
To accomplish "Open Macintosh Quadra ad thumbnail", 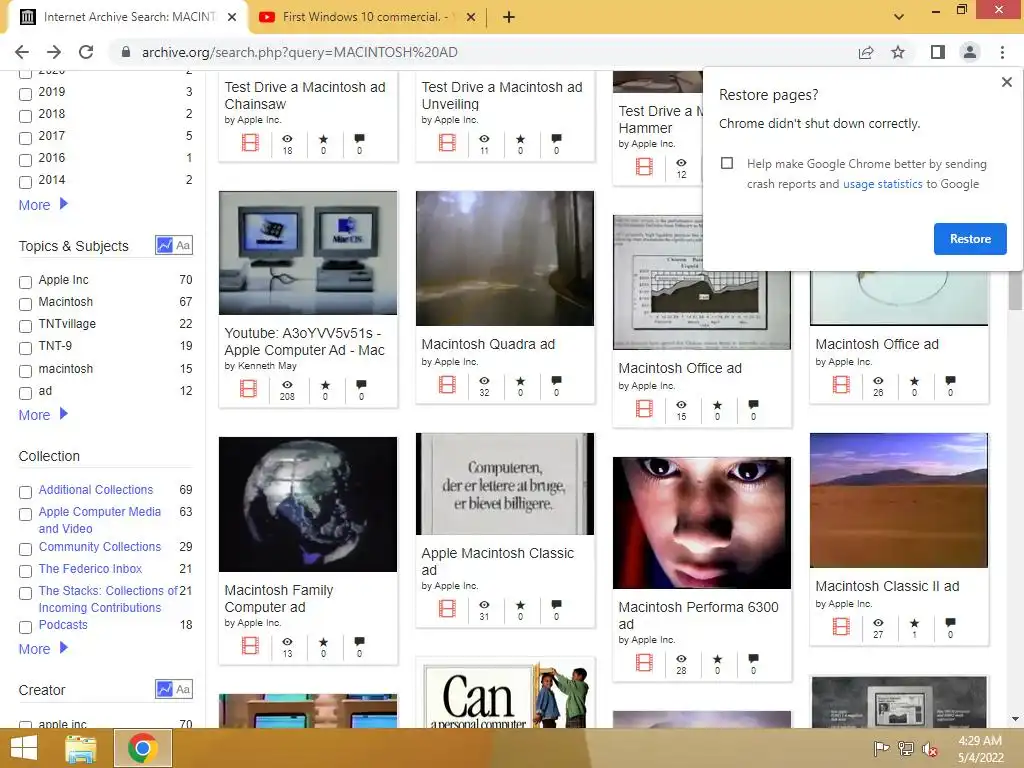I will [x=505, y=259].
